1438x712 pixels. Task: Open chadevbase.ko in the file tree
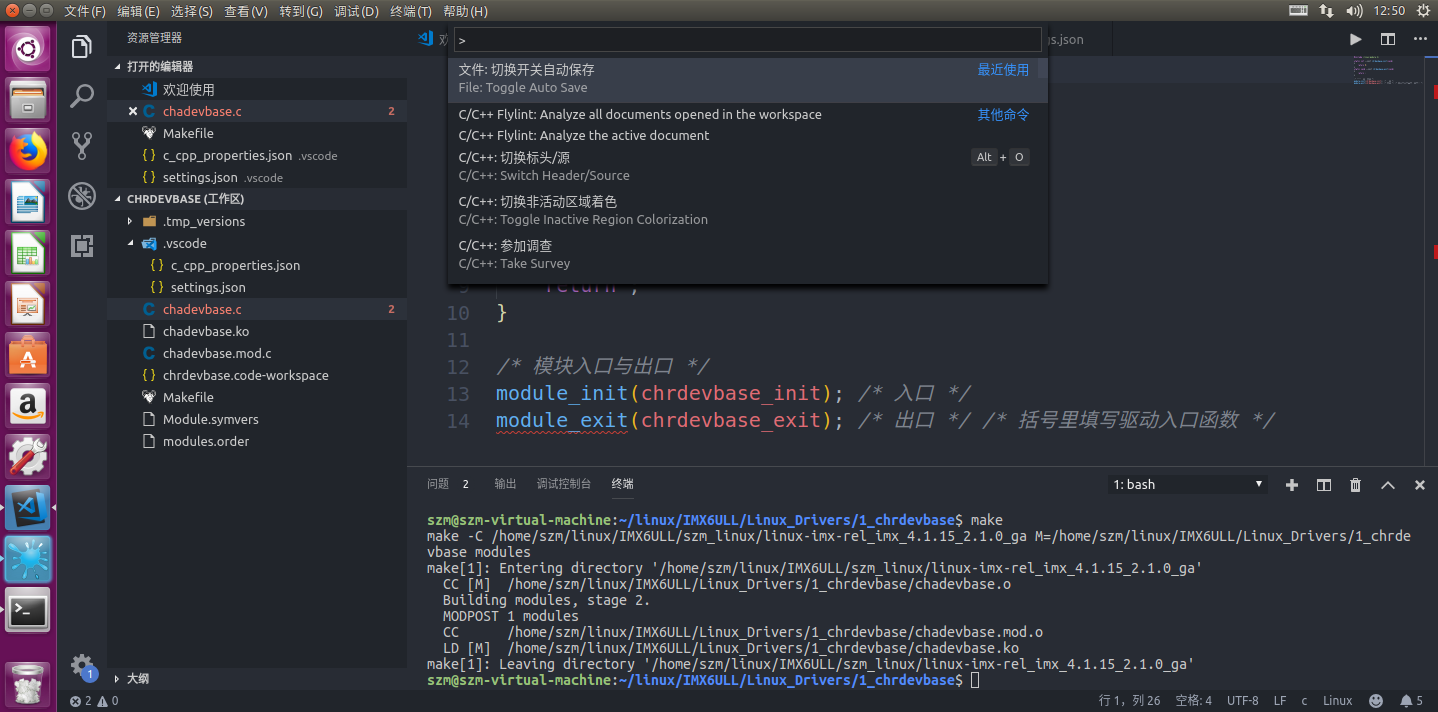pos(256,331)
